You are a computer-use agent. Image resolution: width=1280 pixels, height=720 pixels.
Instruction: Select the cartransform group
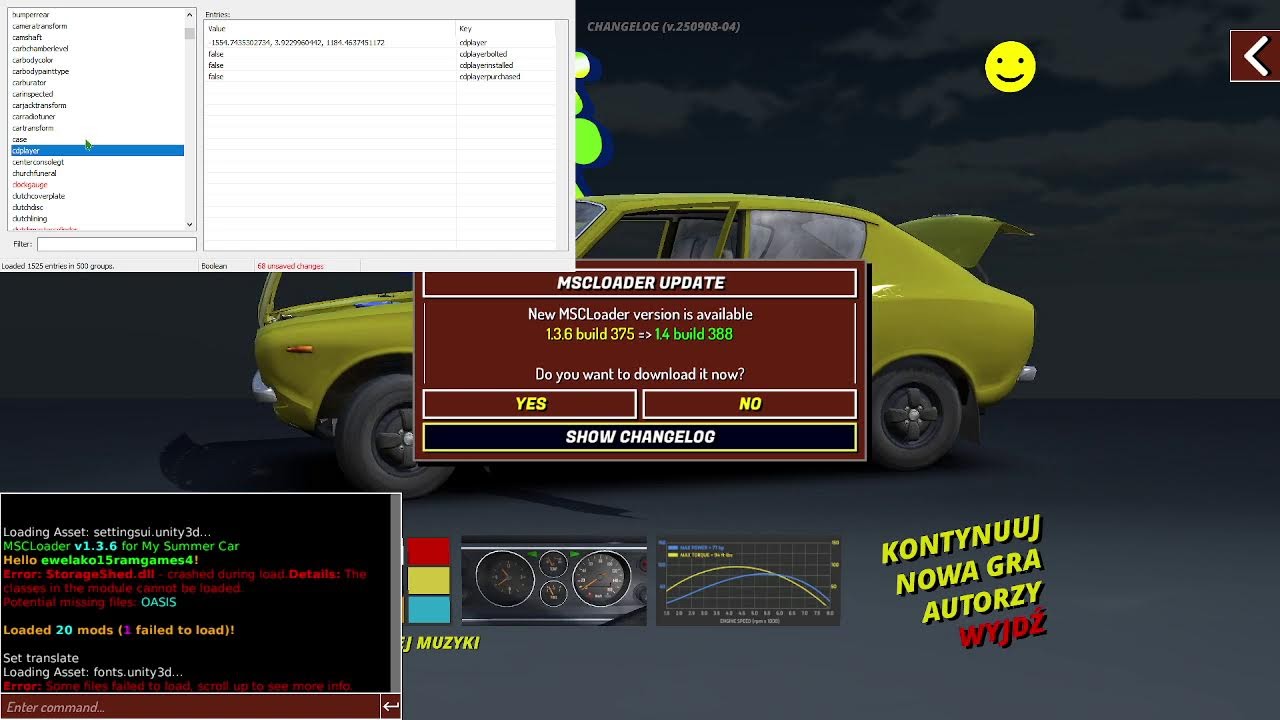point(33,128)
